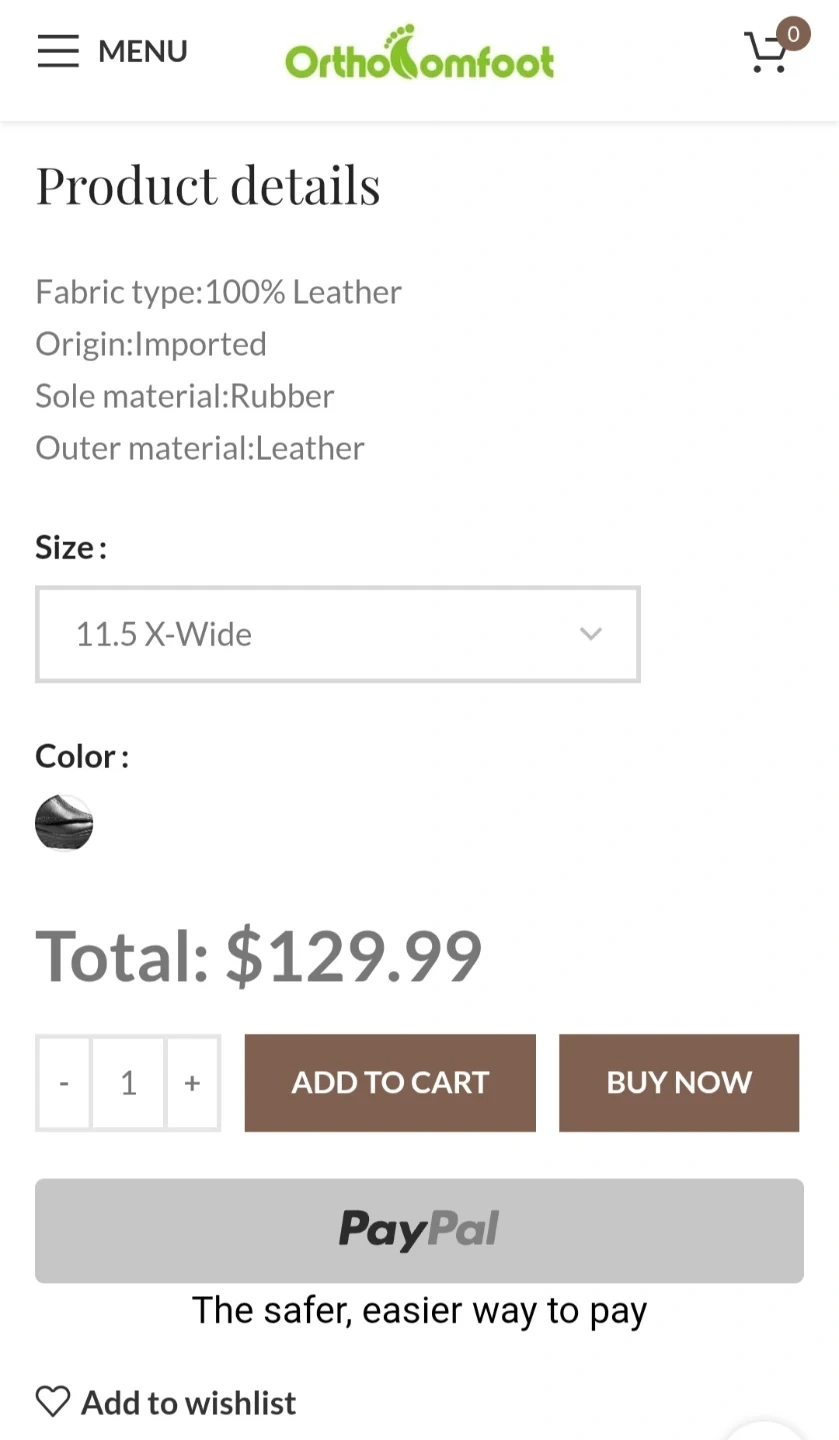Screen dimensions: 839x1440
Task: Click the Total: $129.99 price text
Action: pyautogui.click(x=259, y=956)
